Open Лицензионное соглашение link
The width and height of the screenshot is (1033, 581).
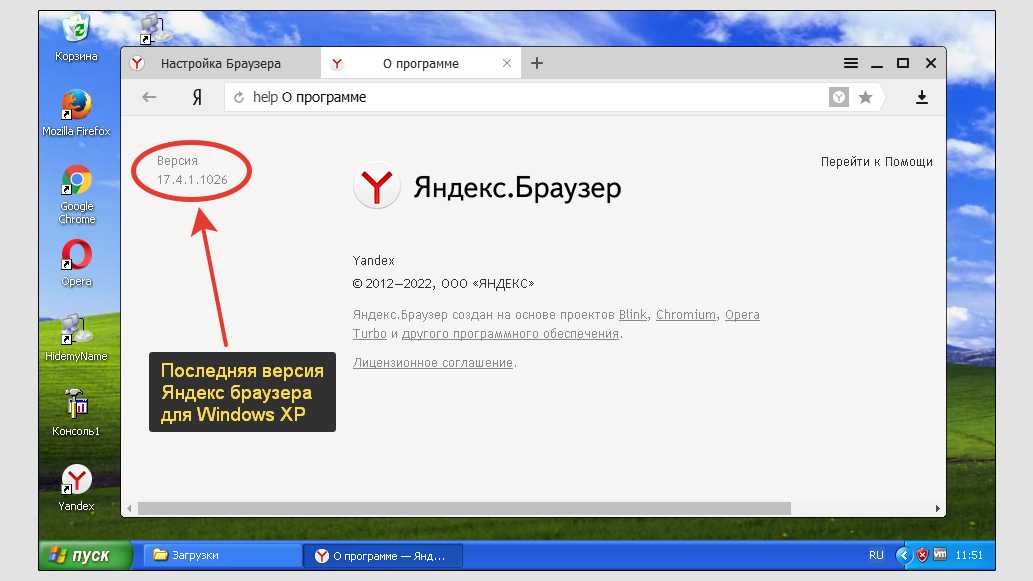(433, 363)
